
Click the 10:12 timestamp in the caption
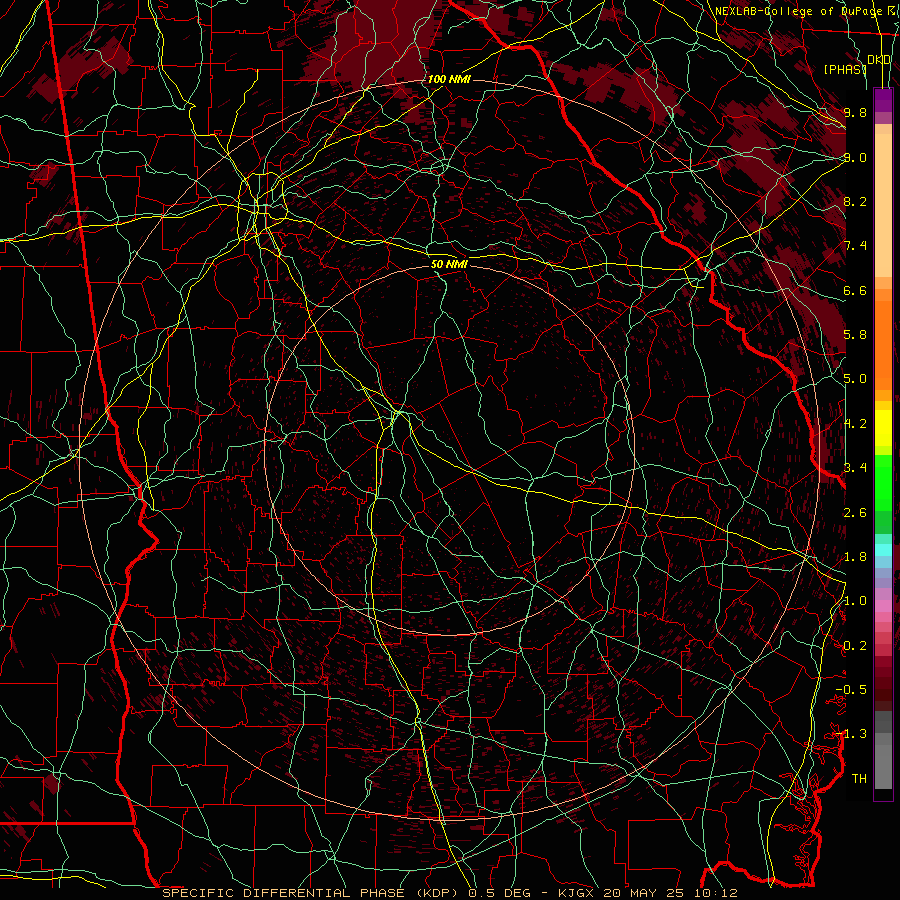click(715, 893)
